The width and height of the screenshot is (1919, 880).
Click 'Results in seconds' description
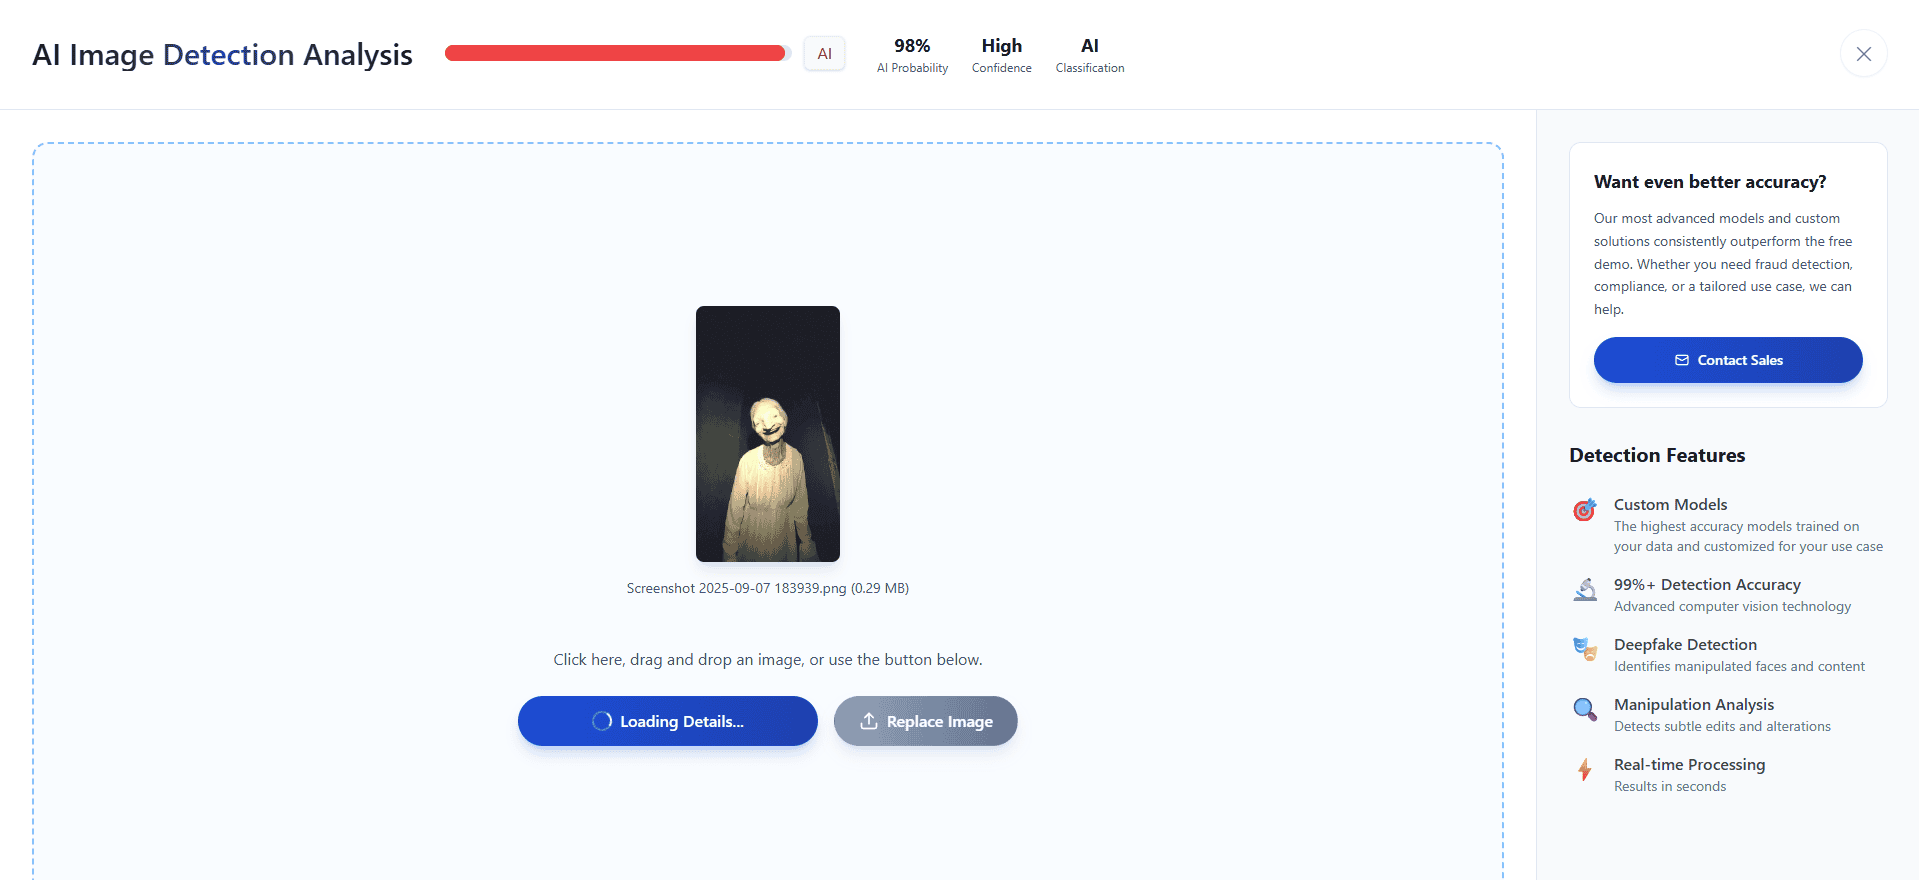point(1670,787)
